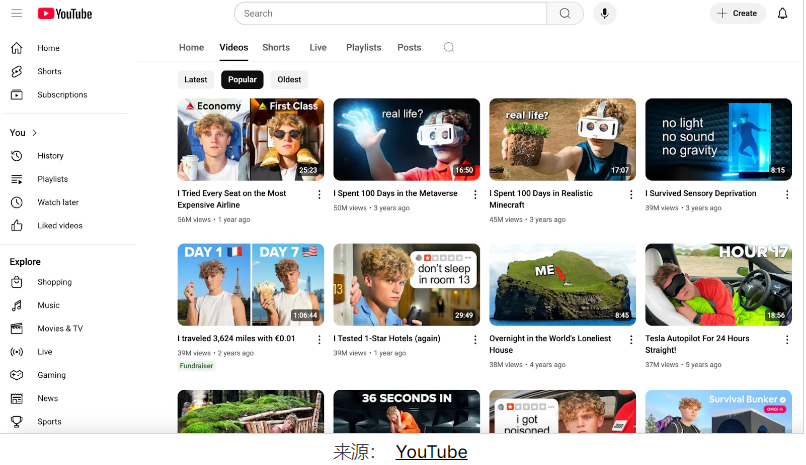Click the Create button

tap(737, 13)
